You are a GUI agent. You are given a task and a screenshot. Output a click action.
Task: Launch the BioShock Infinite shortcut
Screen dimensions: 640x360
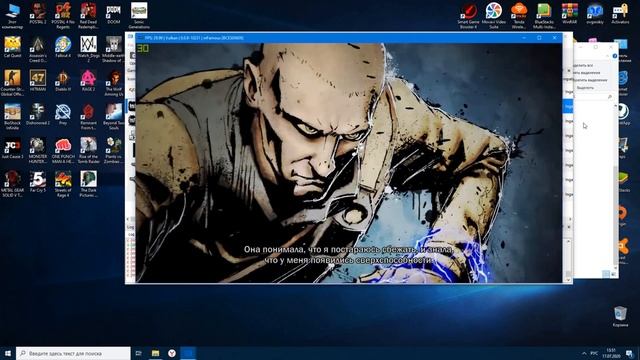(12, 116)
